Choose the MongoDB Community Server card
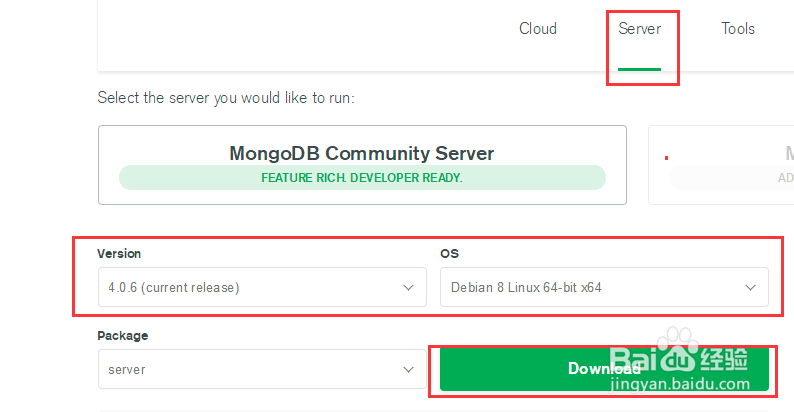 362,165
